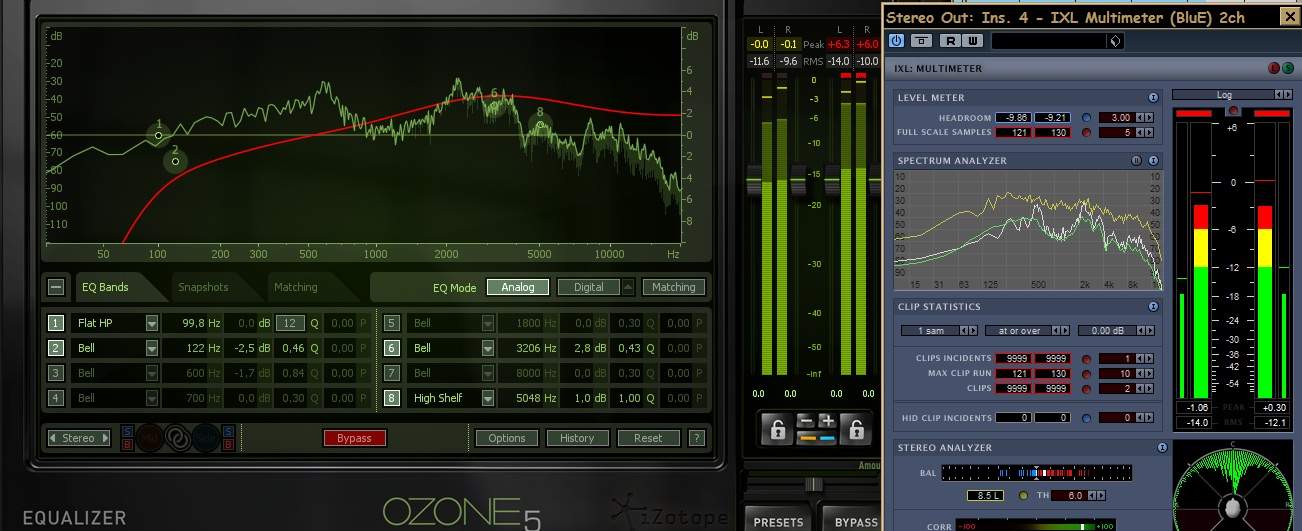Viewport: 1302px width, 531px height.
Task: Open the History window
Action: 577,438
